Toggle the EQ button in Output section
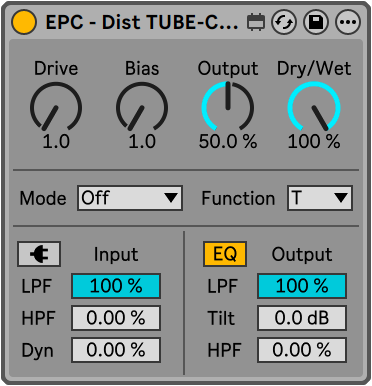372x386 pixels. coord(225,254)
